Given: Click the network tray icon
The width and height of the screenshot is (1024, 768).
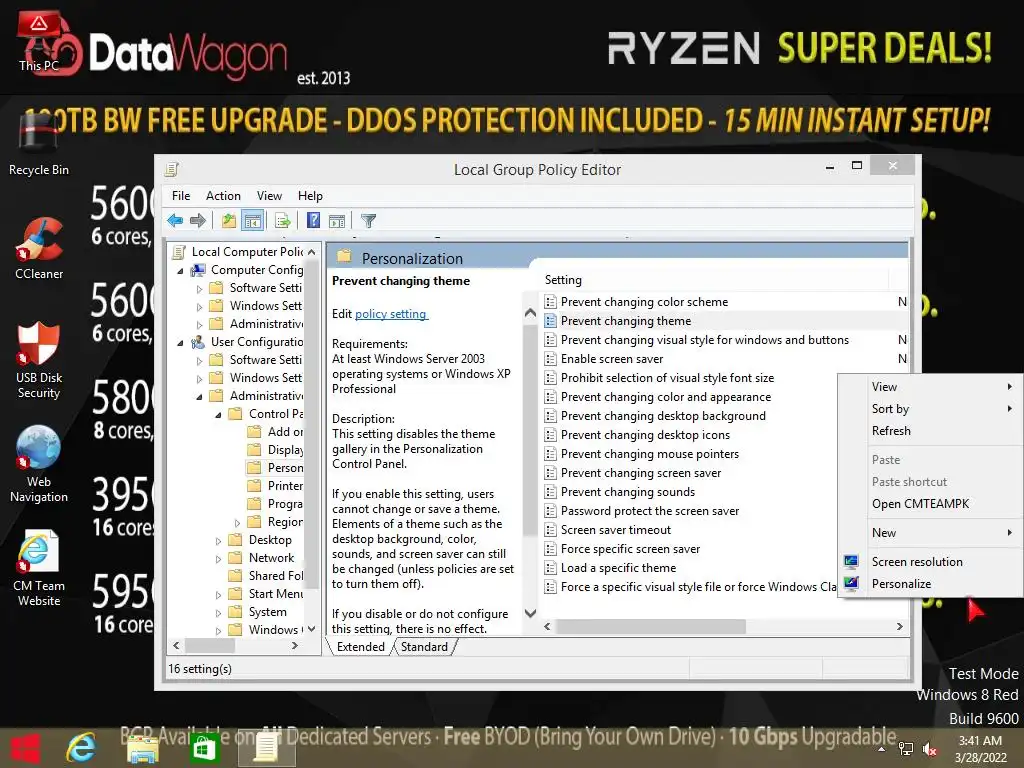Looking at the screenshot, I should (906, 750).
